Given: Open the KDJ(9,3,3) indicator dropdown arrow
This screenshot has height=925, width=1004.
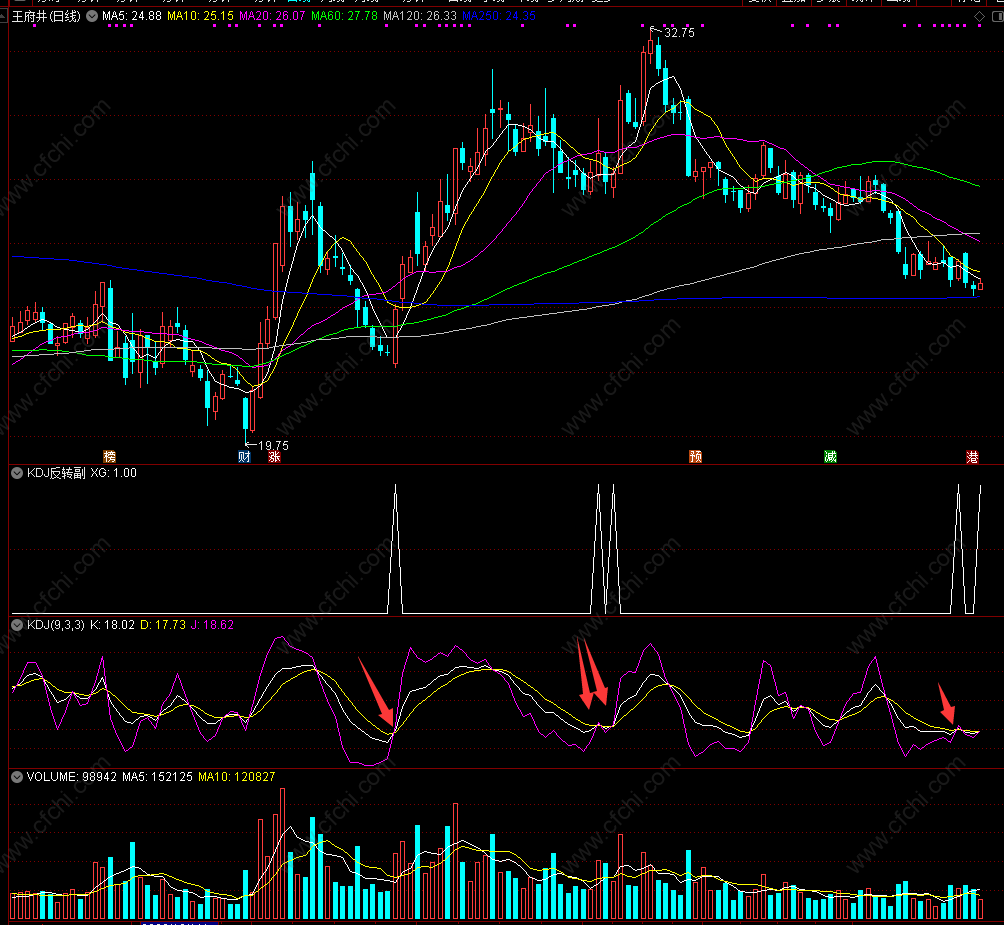Looking at the screenshot, I should point(17,625).
